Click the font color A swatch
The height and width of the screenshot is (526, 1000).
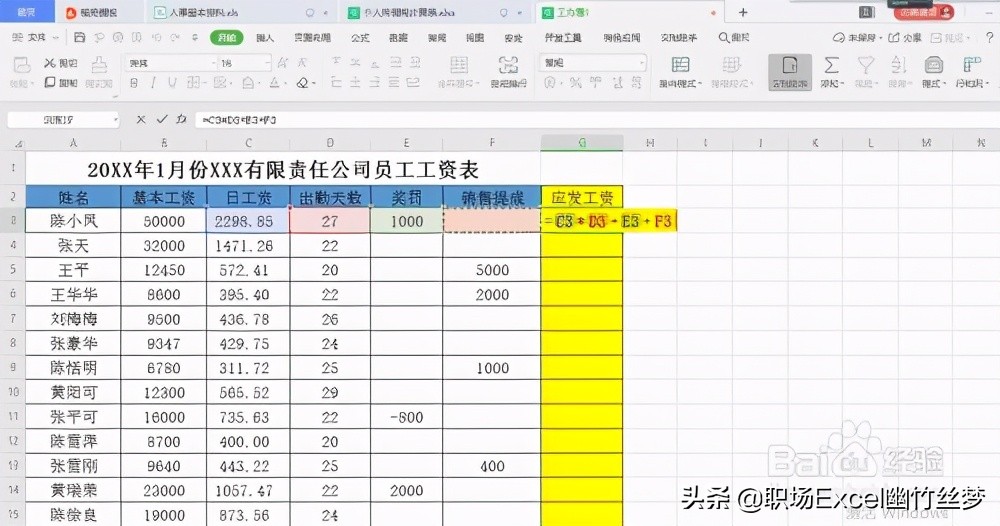tap(274, 83)
